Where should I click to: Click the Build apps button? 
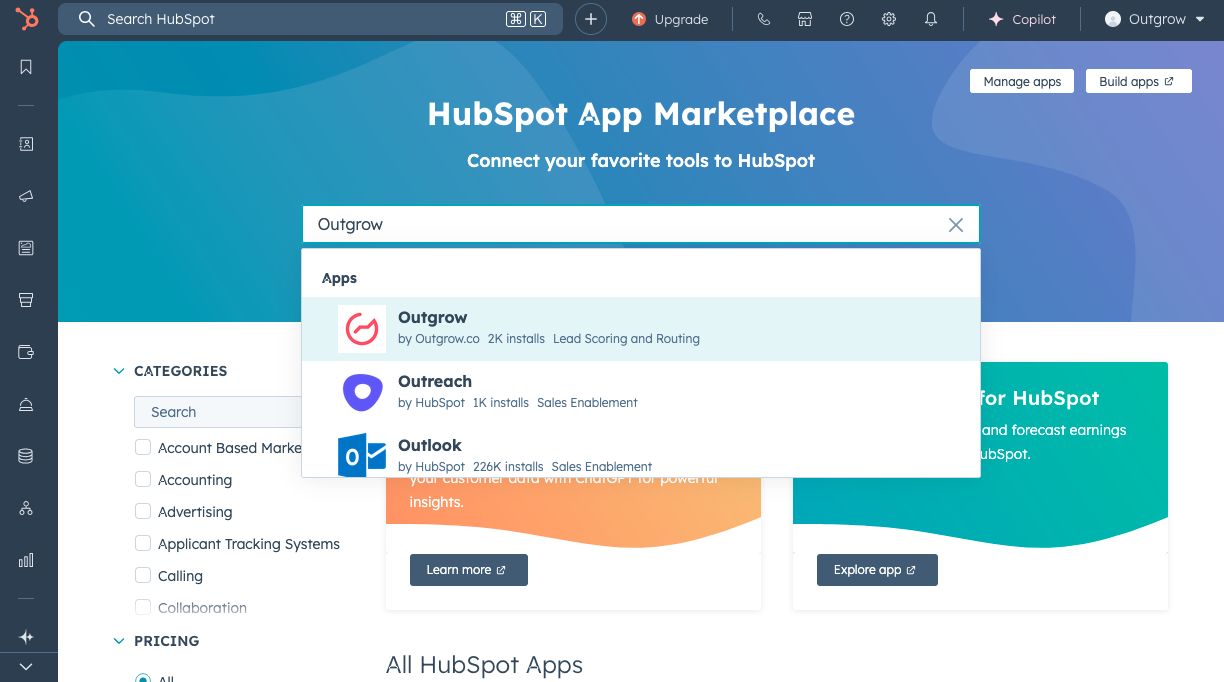click(1138, 82)
